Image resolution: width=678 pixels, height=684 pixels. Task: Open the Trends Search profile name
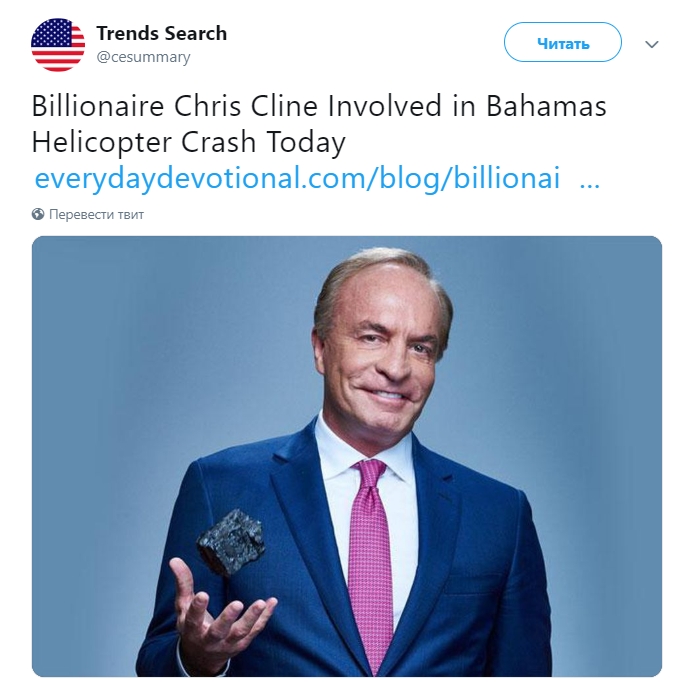click(161, 33)
